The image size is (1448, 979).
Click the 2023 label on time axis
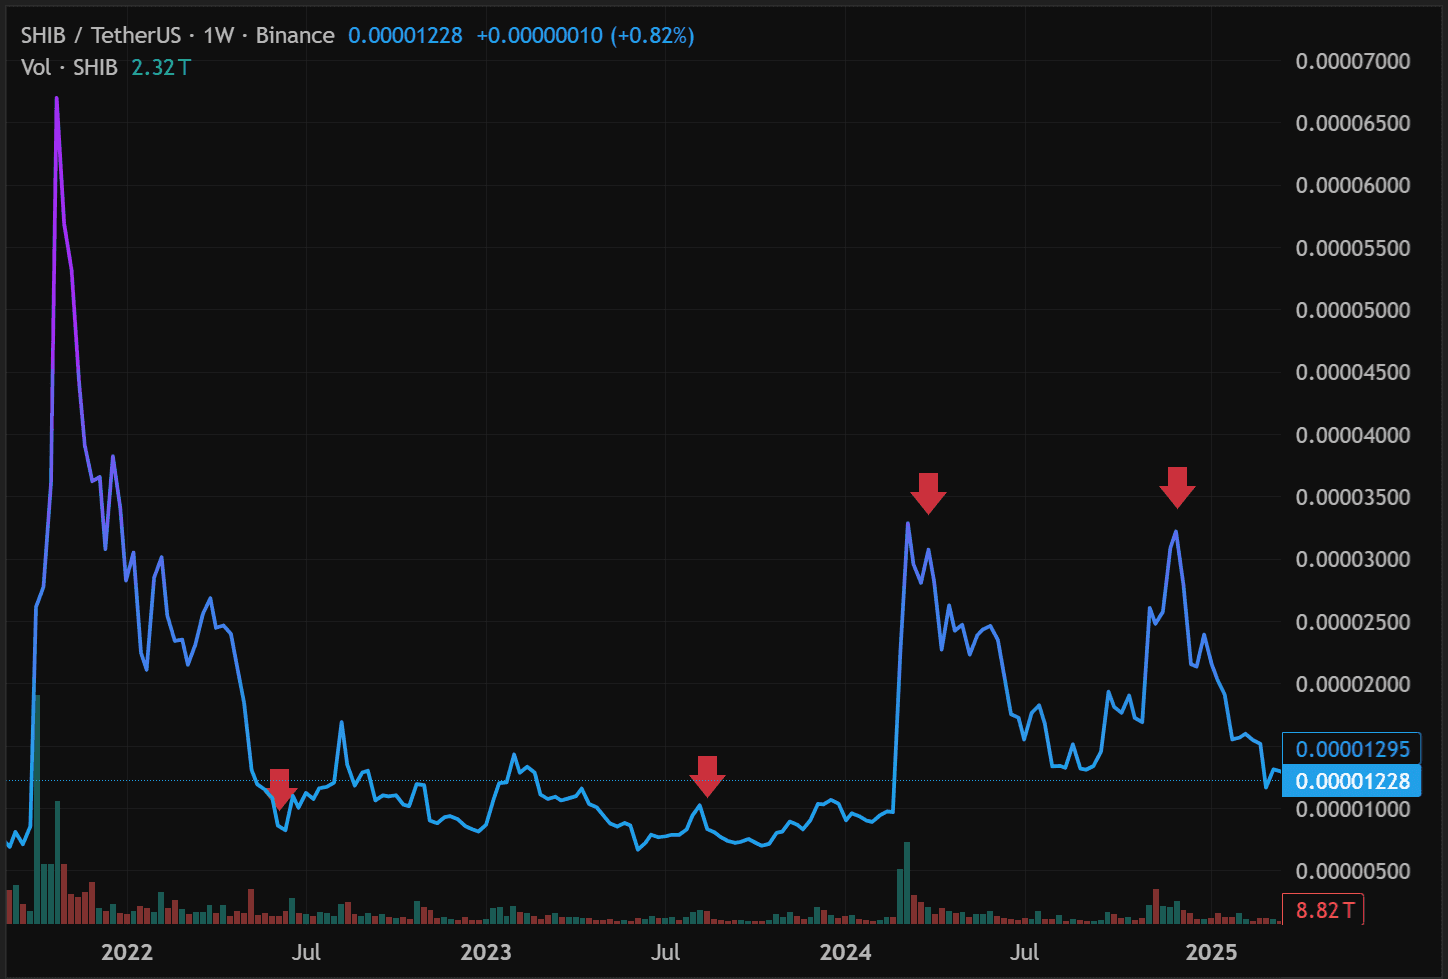pos(486,952)
